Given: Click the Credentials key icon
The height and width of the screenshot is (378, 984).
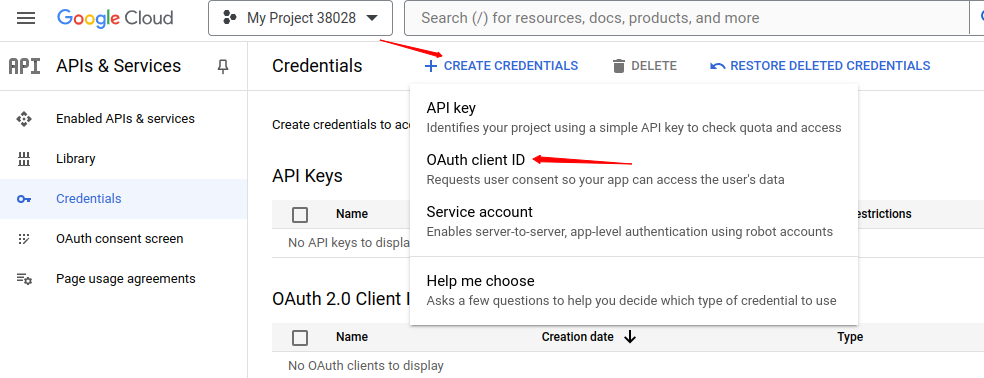Looking at the screenshot, I should [24, 199].
